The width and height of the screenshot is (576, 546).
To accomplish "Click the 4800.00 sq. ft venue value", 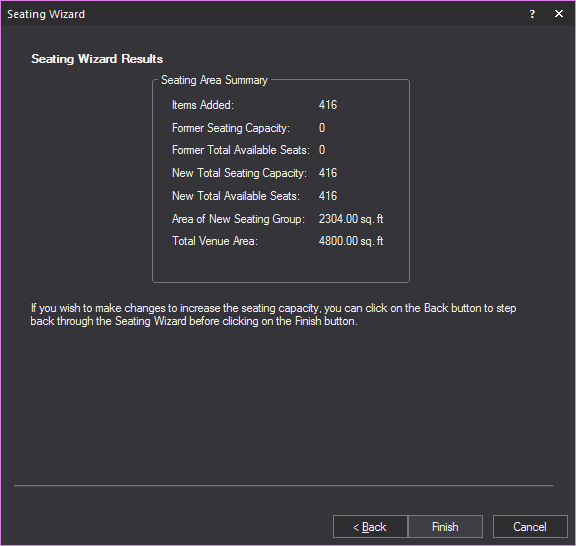I will (x=351, y=241).
